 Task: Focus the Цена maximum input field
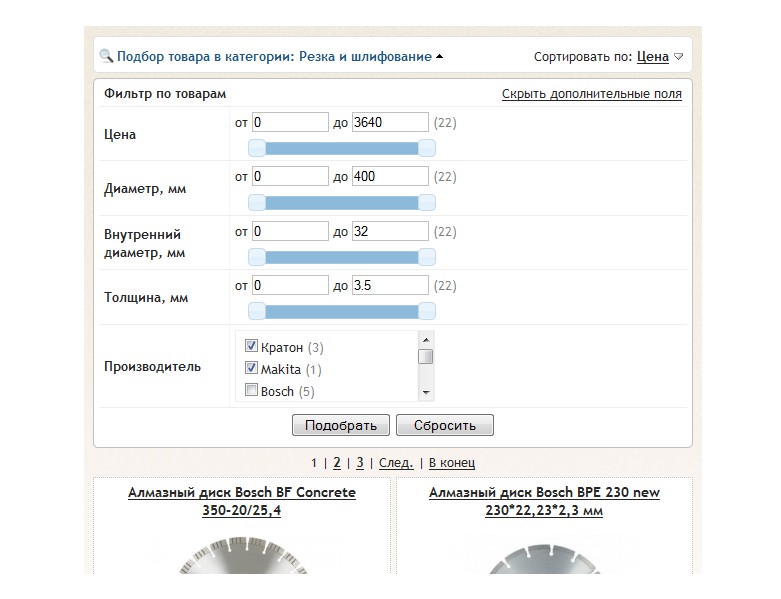pos(390,122)
